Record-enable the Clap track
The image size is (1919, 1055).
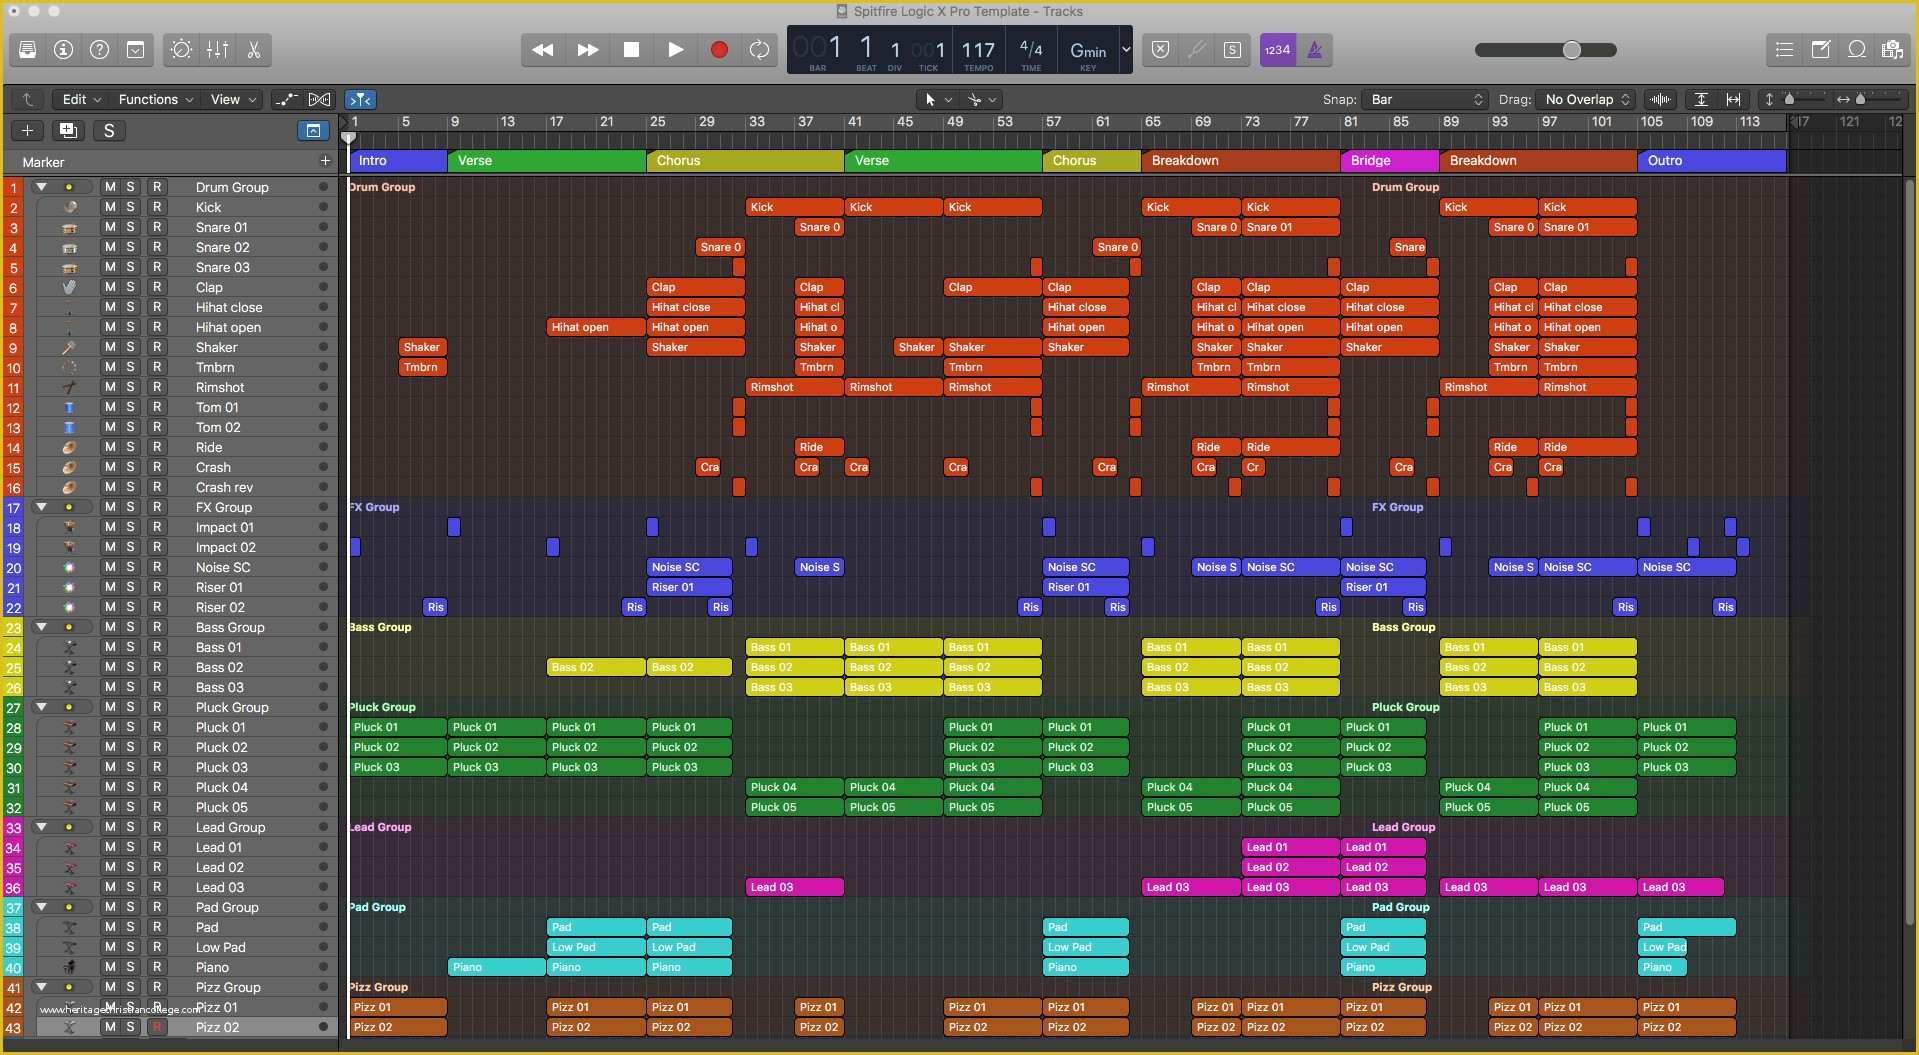pos(157,287)
